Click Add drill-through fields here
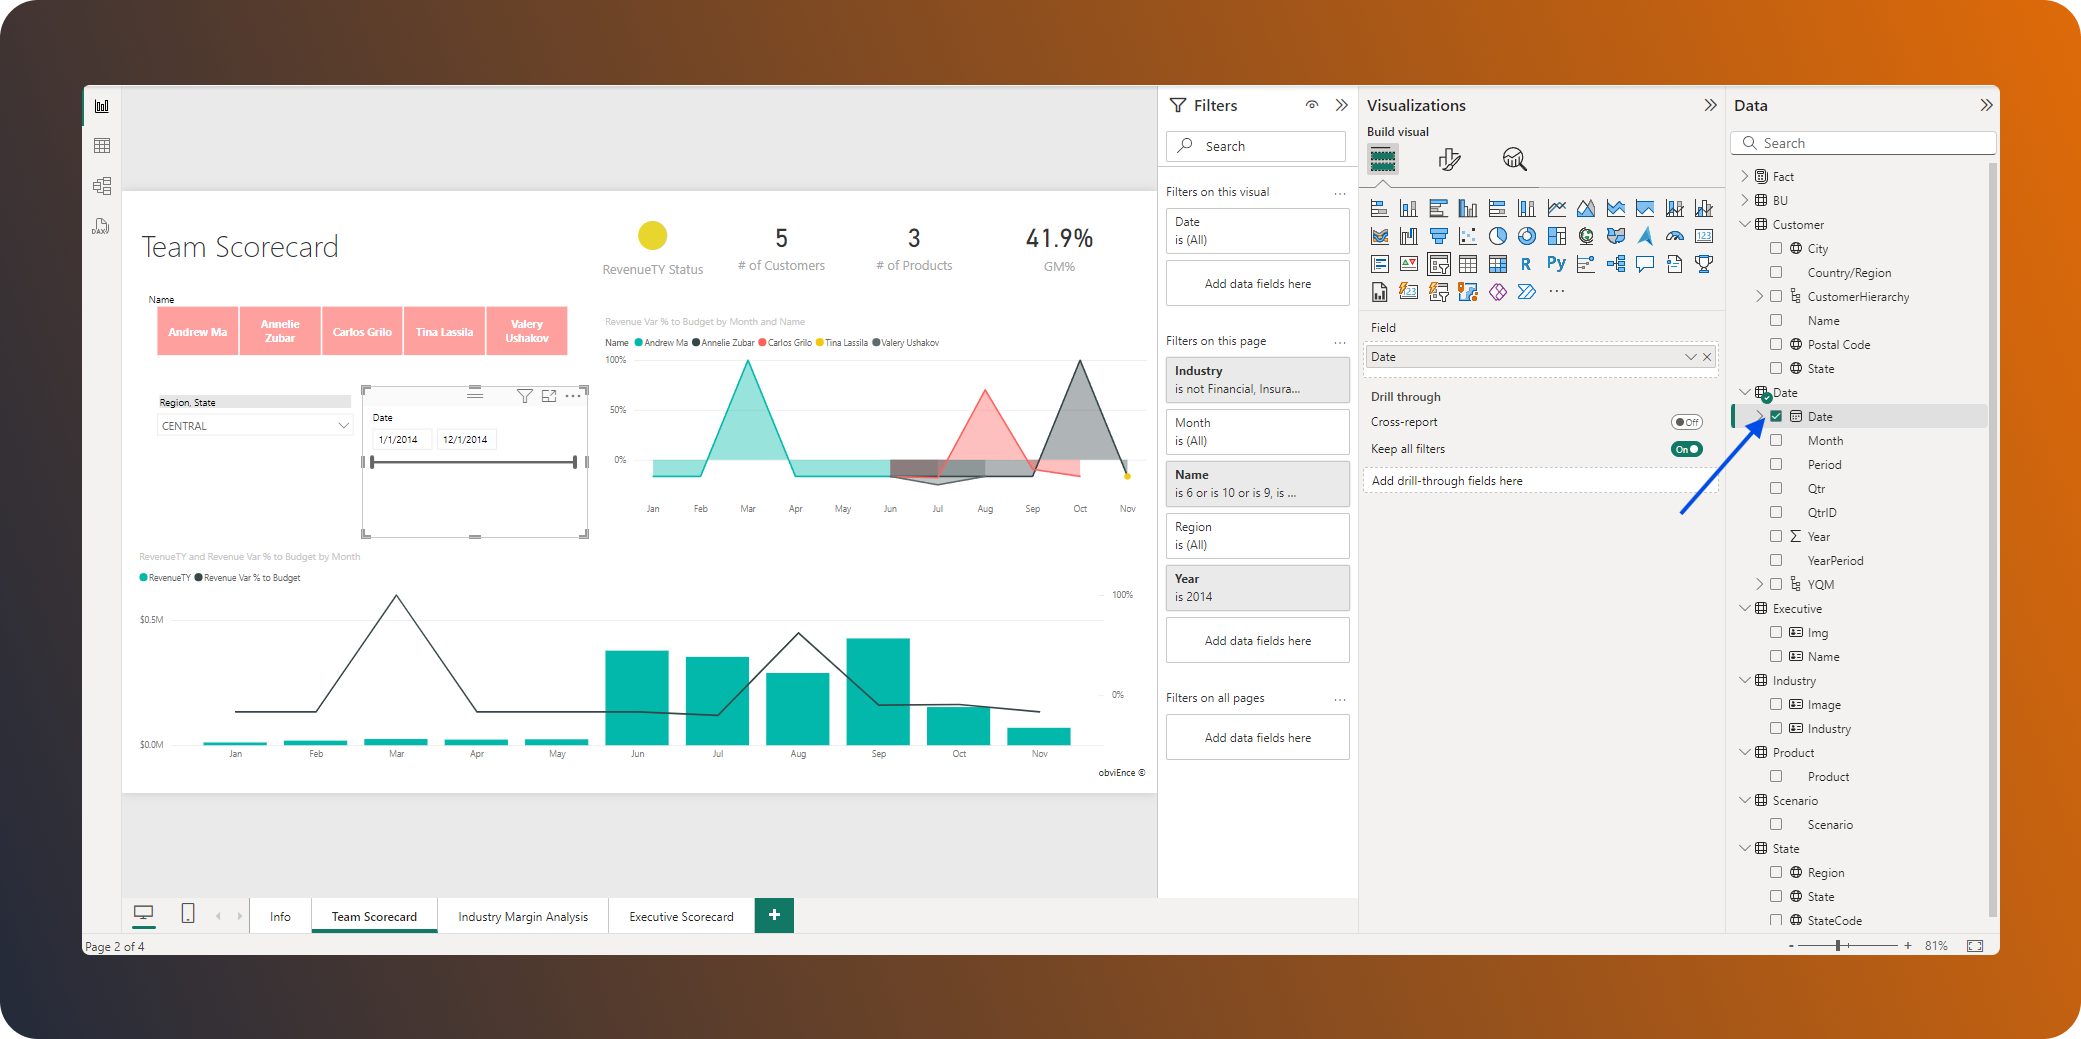Viewport: 2081px width, 1039px height. pyautogui.click(x=1447, y=480)
